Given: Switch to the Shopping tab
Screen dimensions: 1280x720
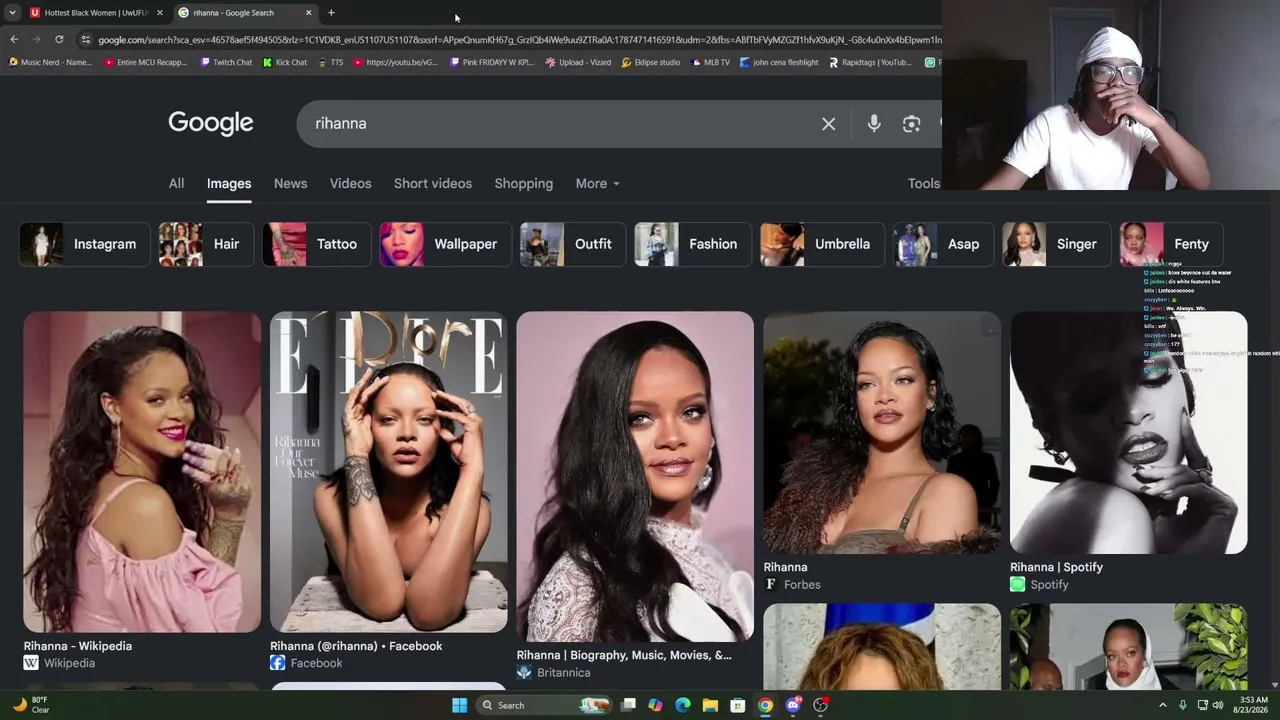Looking at the screenshot, I should (523, 184).
